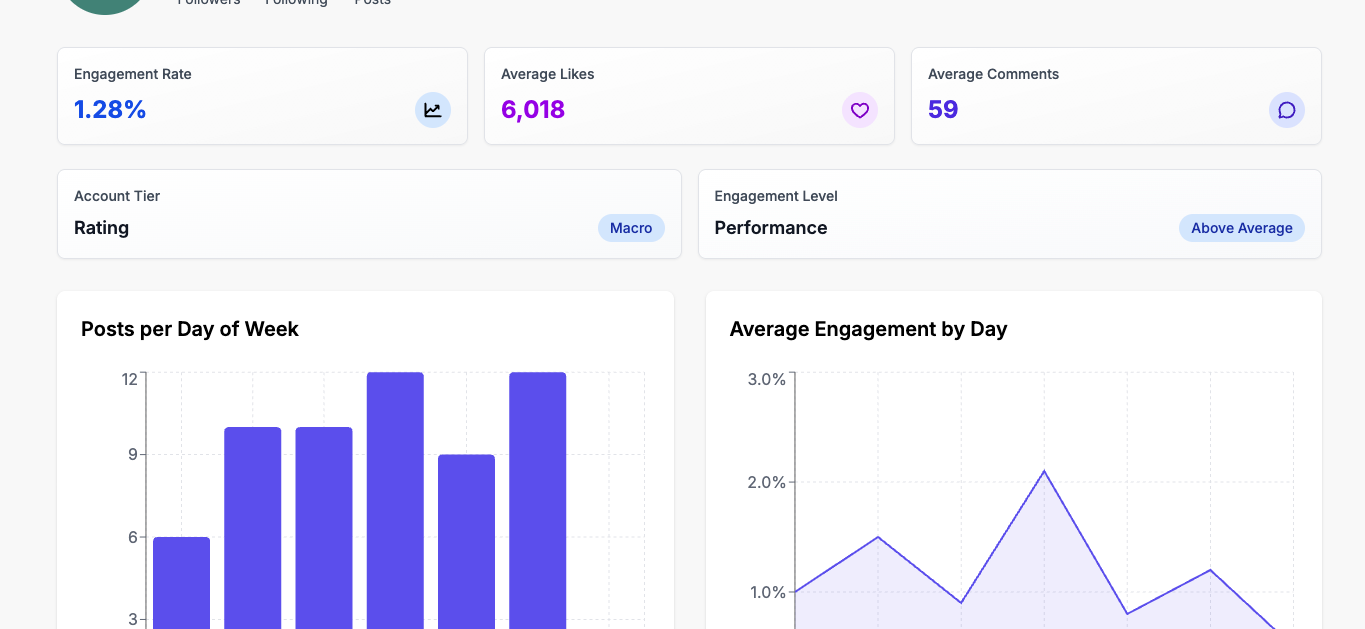The image size is (1365, 629).
Task: Click the shortest bar showing 6 posts
Action: [x=181, y=582]
